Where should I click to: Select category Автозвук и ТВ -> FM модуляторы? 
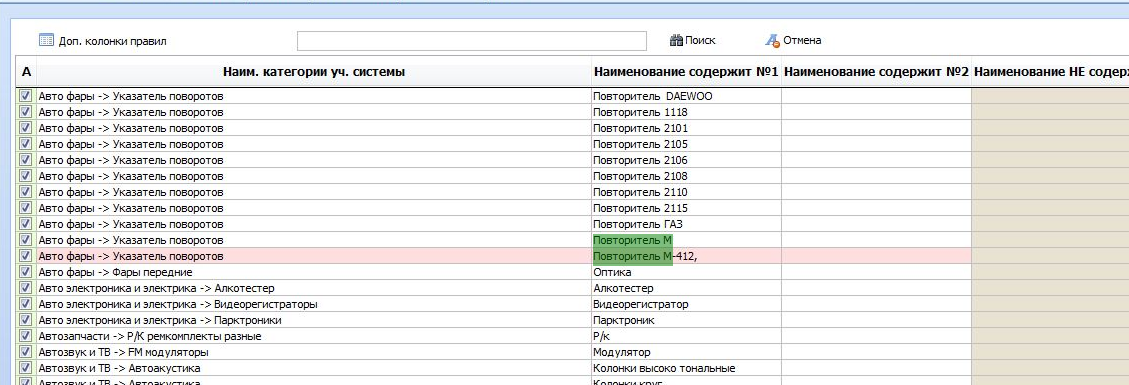tap(314, 352)
